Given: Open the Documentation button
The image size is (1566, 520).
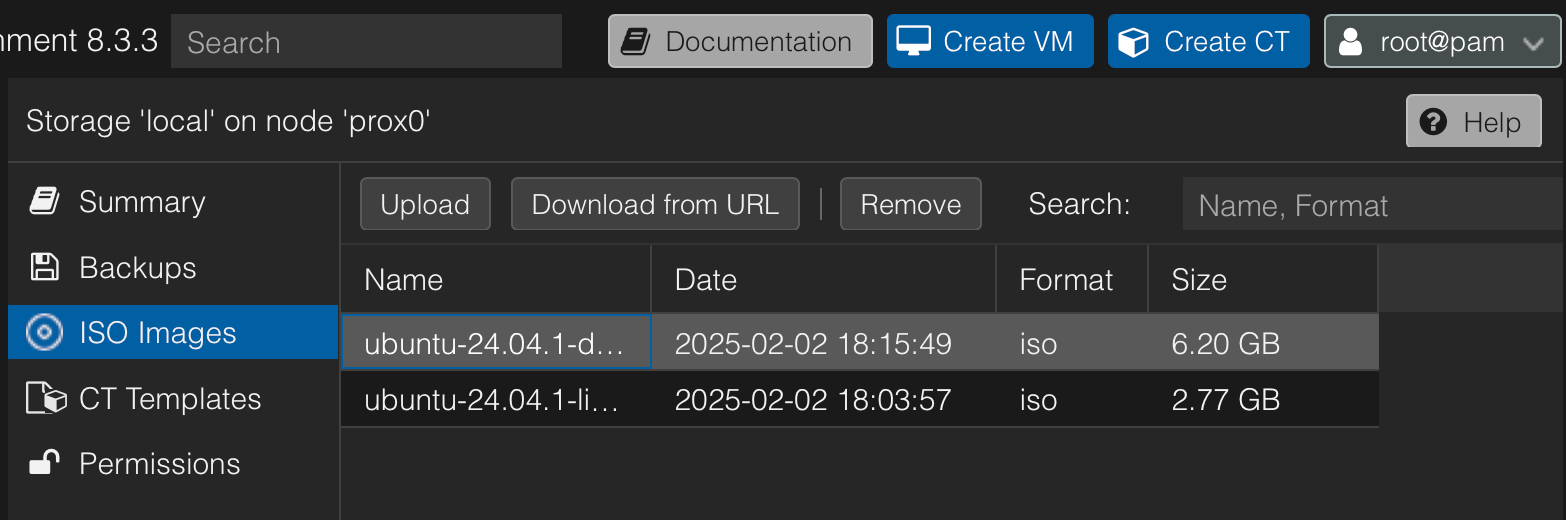Looking at the screenshot, I should (x=740, y=41).
